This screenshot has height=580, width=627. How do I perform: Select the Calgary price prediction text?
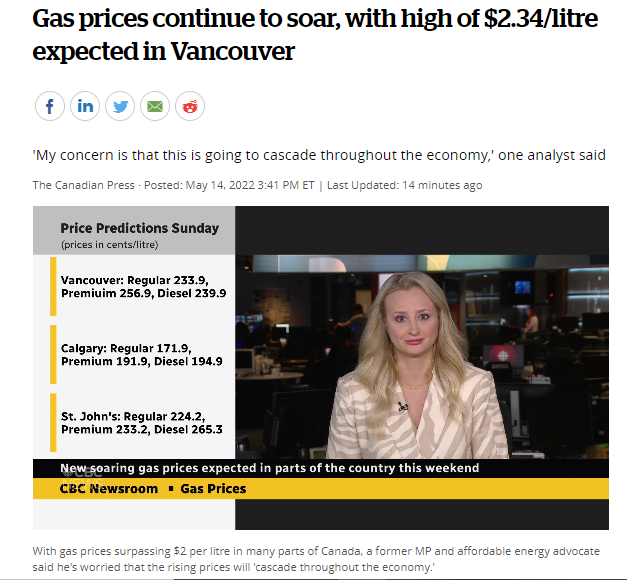[x=142, y=355]
